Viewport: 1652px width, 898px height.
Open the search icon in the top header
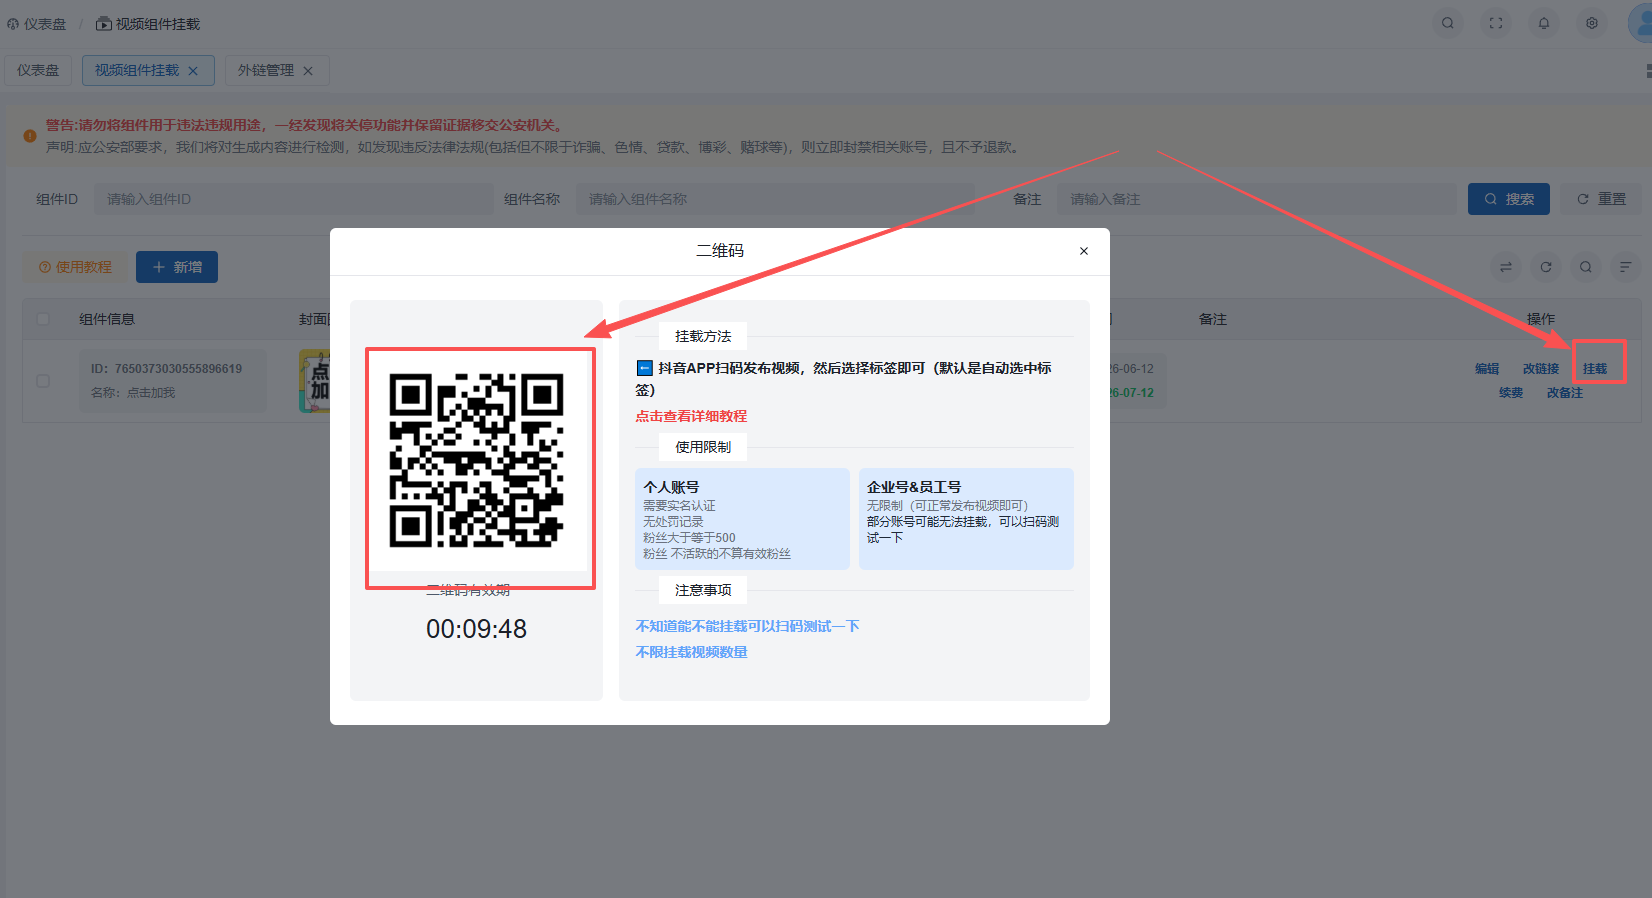pos(1448,23)
